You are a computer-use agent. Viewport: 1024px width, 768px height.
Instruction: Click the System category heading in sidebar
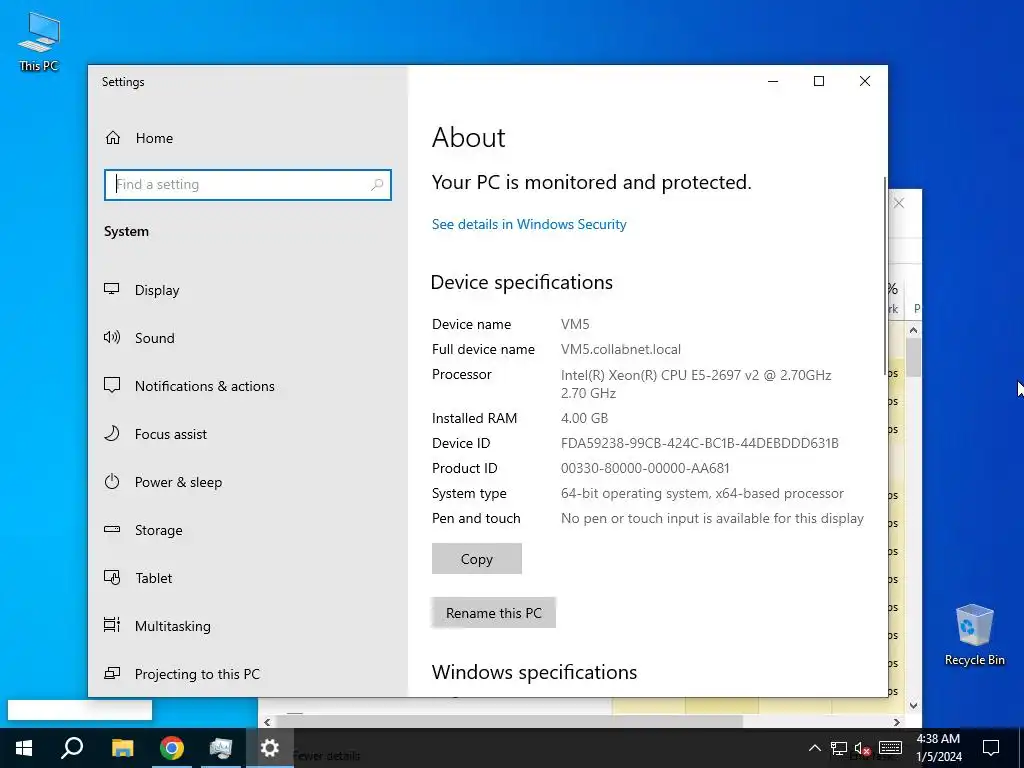tap(127, 232)
